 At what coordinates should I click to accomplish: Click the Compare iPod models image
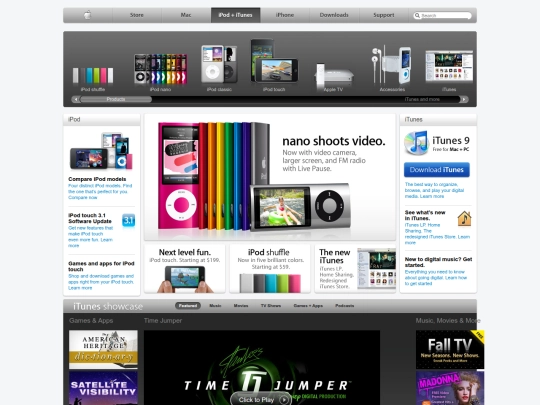101,152
